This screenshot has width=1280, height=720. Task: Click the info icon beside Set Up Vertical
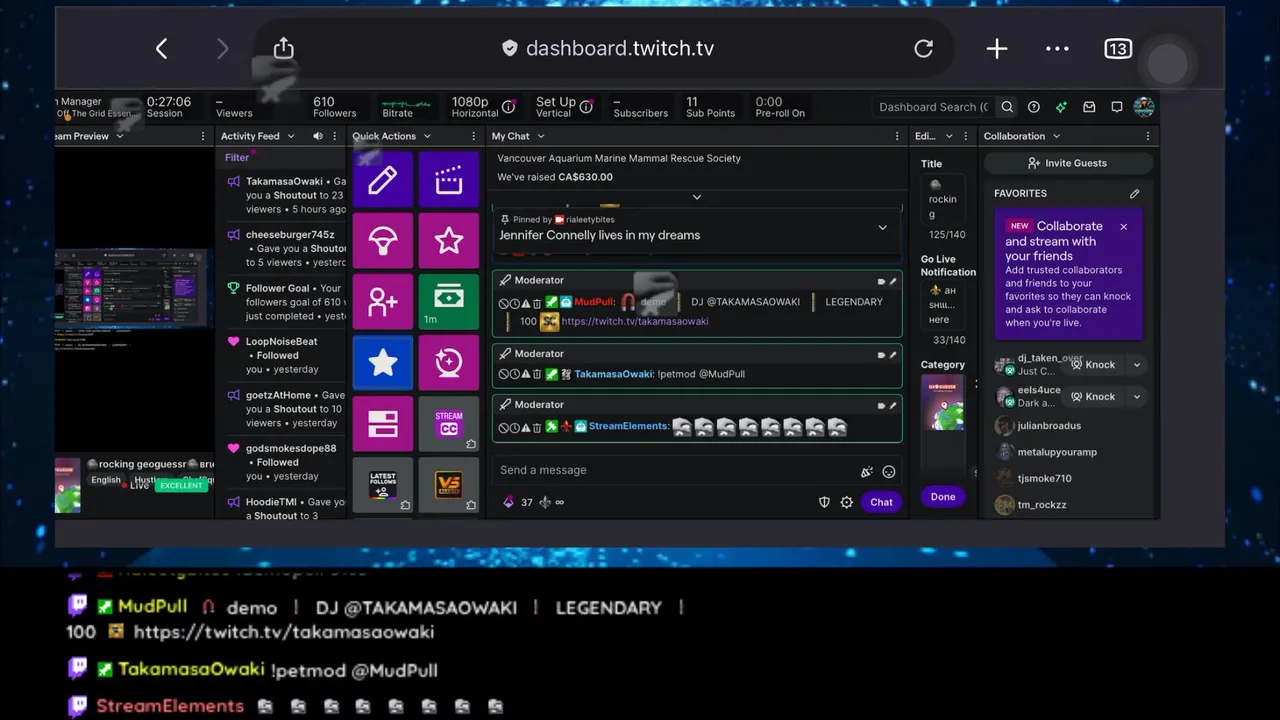click(x=587, y=106)
